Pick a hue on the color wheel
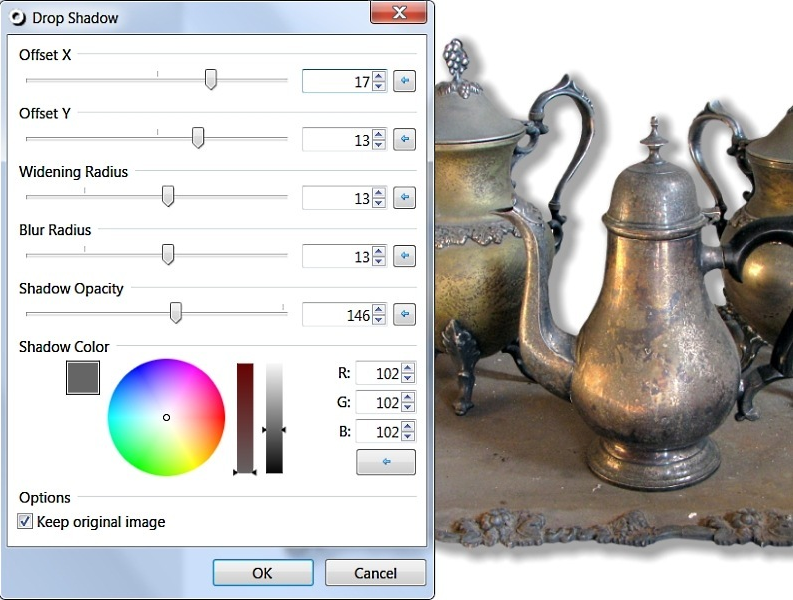Image resolution: width=793 pixels, height=600 pixels. point(166,417)
